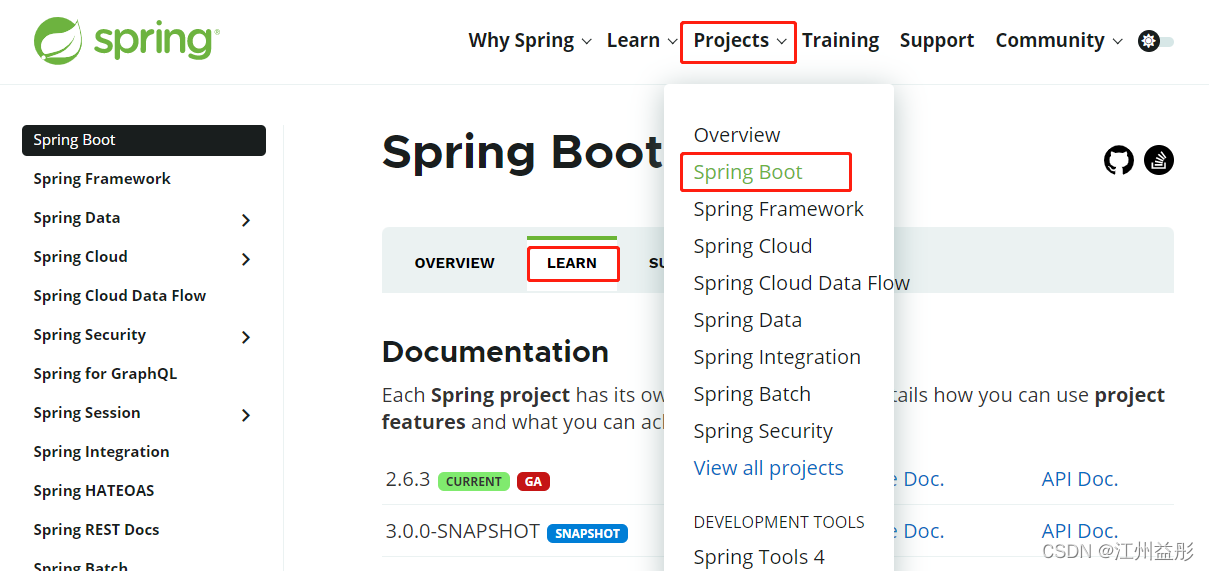Open Spring REST Docs in the sidebar
Image resolution: width=1209 pixels, height=571 pixels.
coord(96,530)
